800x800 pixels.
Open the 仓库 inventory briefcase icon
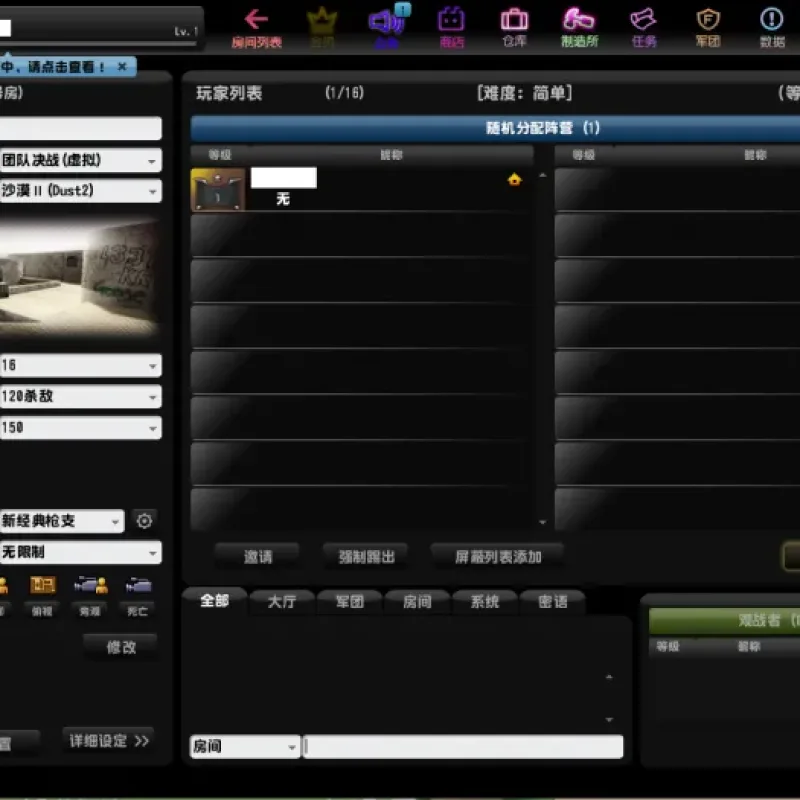point(514,20)
